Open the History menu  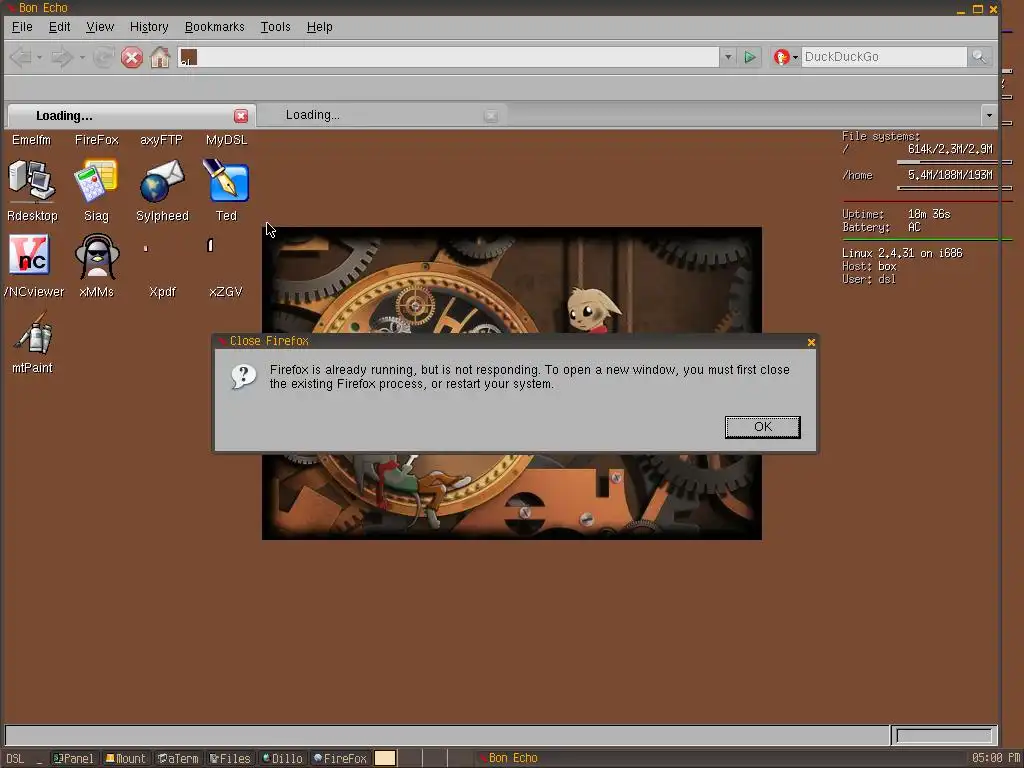pyautogui.click(x=149, y=27)
